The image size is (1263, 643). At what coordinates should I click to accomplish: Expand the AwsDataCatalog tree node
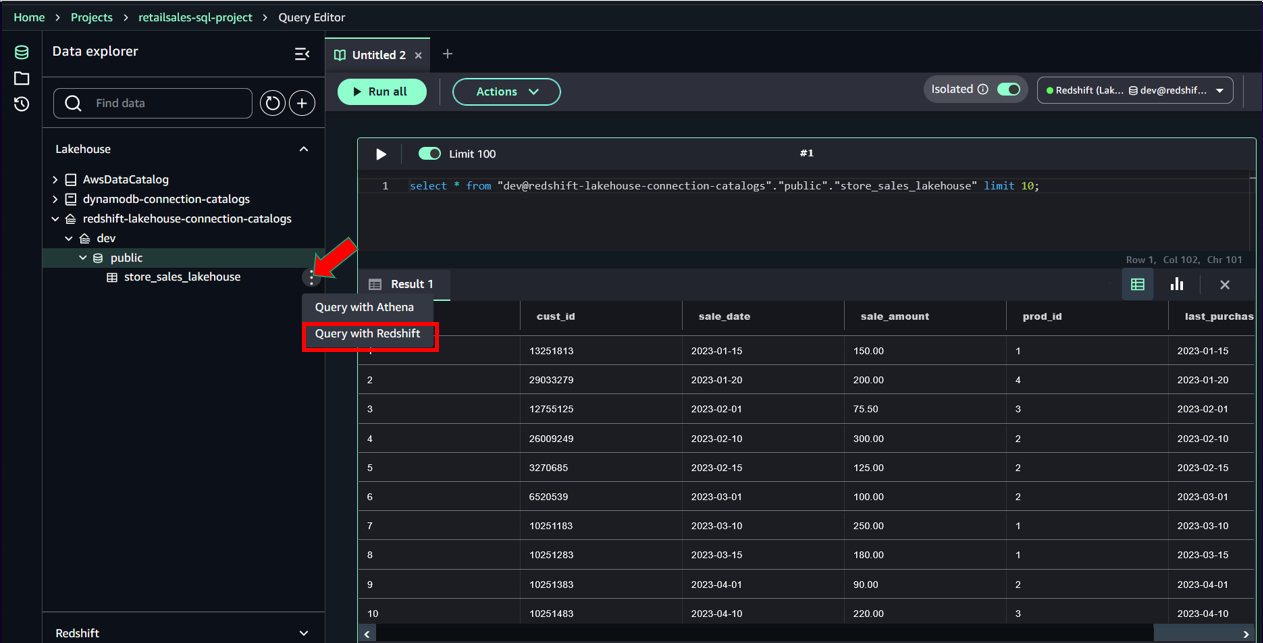pyautogui.click(x=55, y=180)
